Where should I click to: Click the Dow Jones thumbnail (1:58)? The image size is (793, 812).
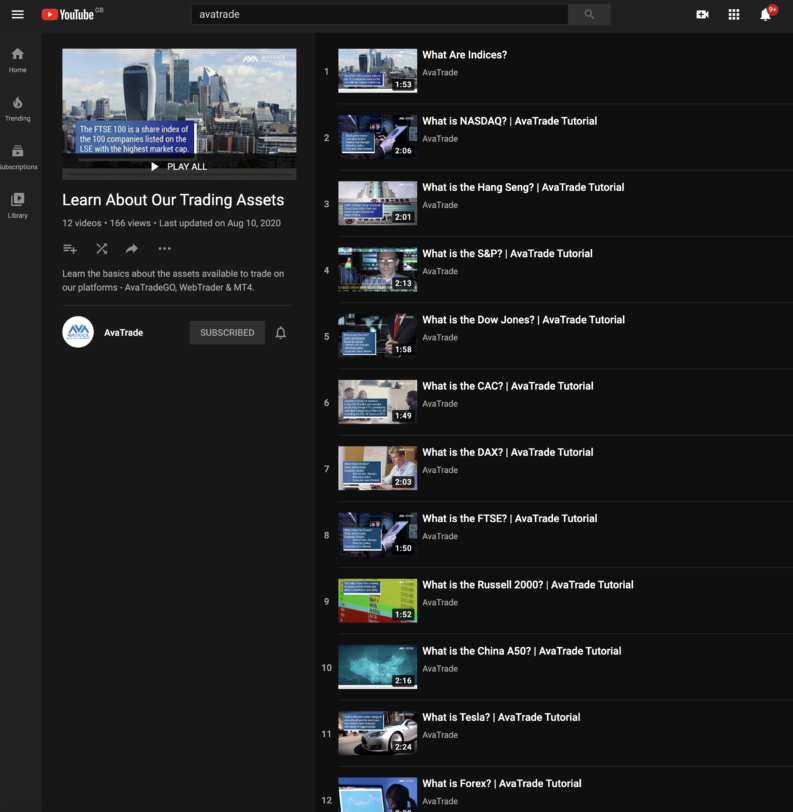(377, 336)
